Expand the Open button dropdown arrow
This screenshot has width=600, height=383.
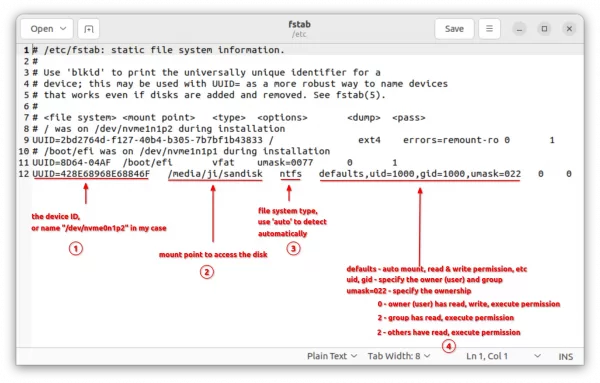coord(64,29)
